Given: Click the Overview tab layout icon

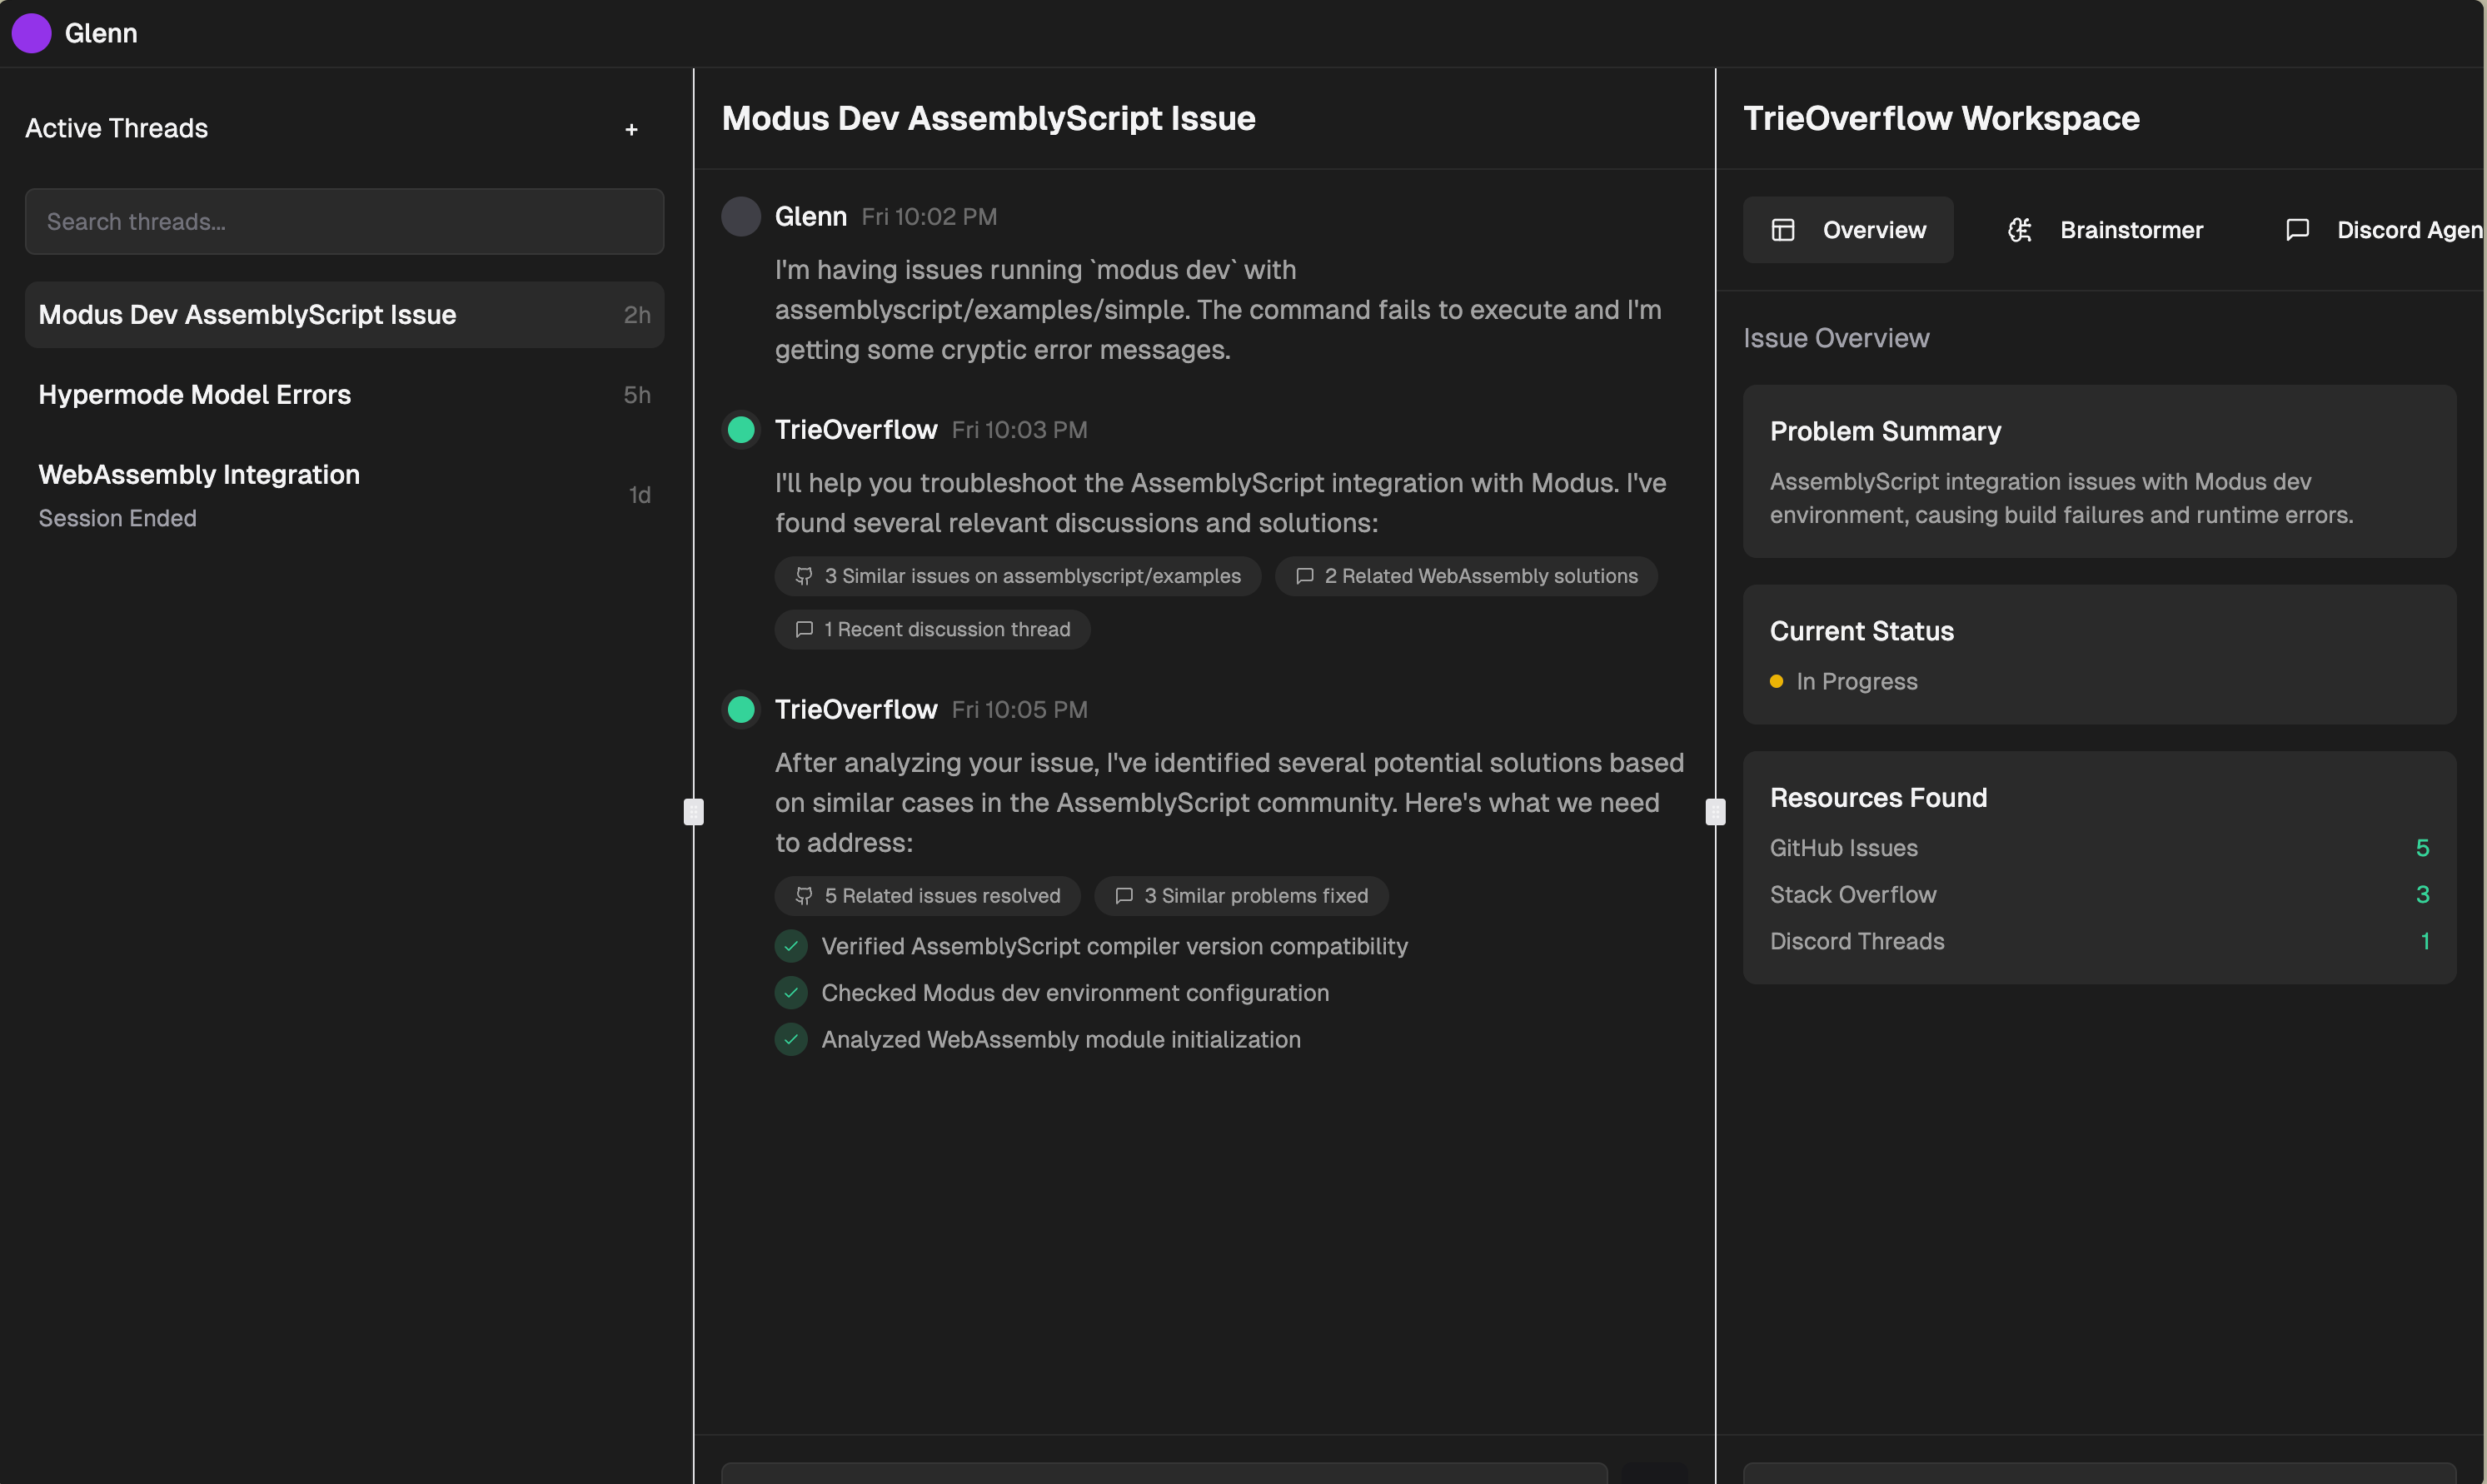Looking at the screenshot, I should (1783, 230).
